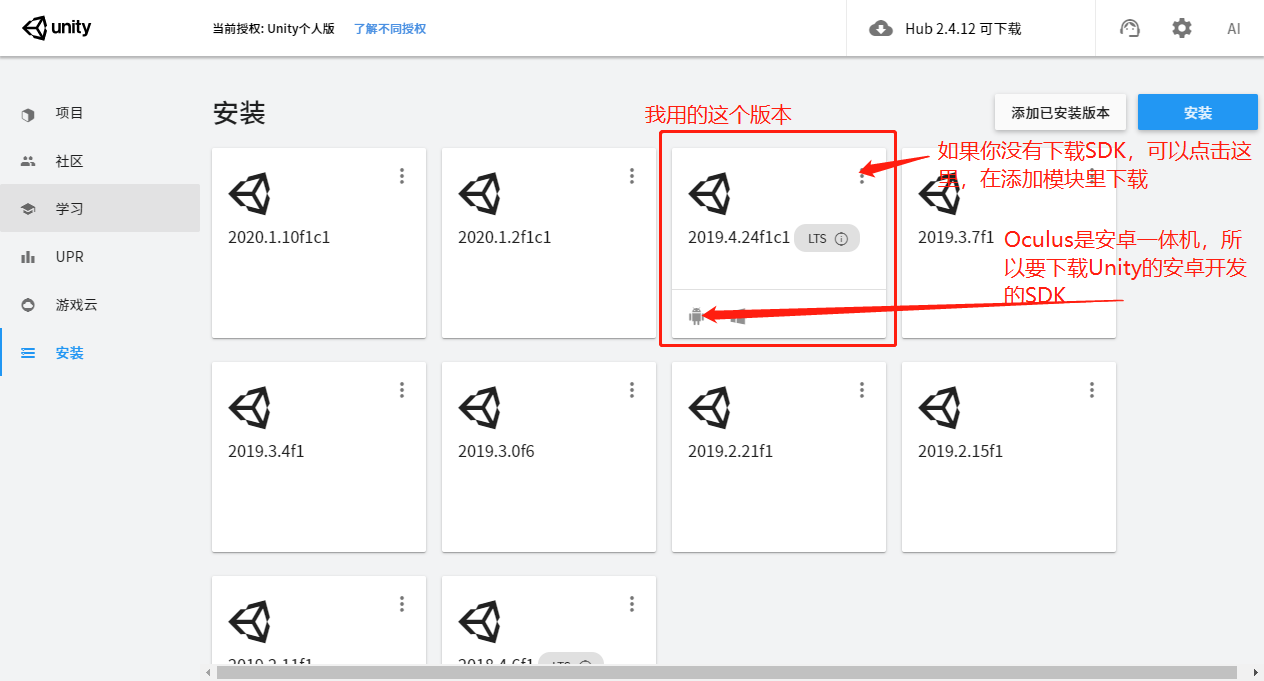The height and width of the screenshot is (681, 1264).
Task: Open the three-dot menu for 2019.4.24f1c1
Action: [862, 176]
